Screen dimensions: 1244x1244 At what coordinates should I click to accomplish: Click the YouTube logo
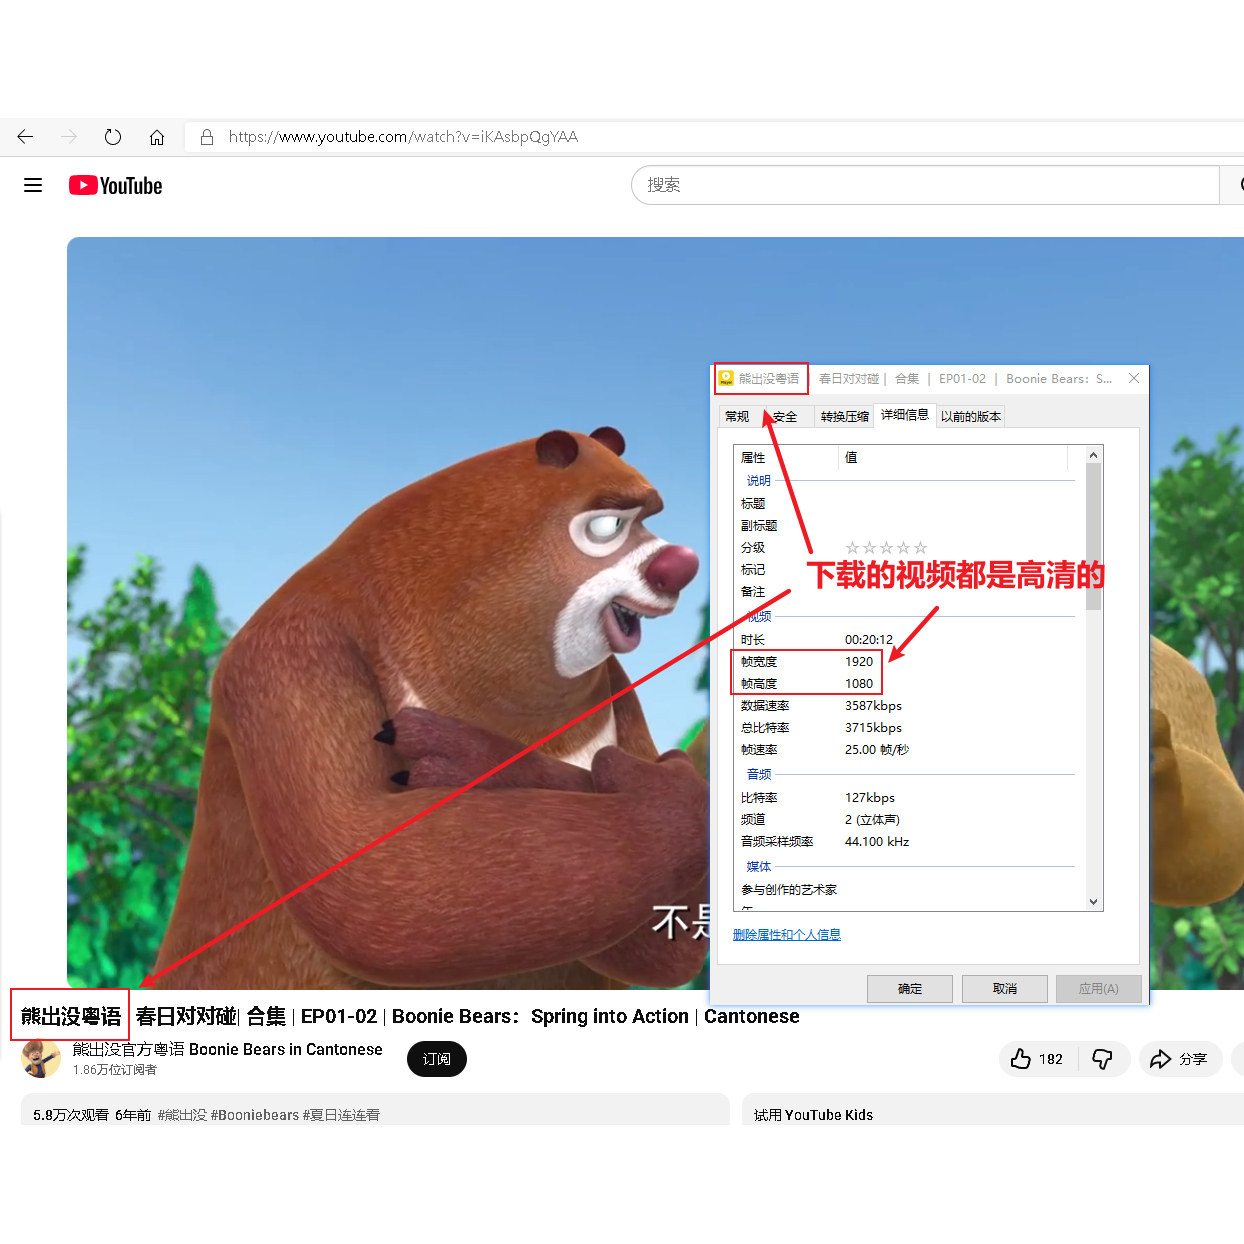(116, 185)
